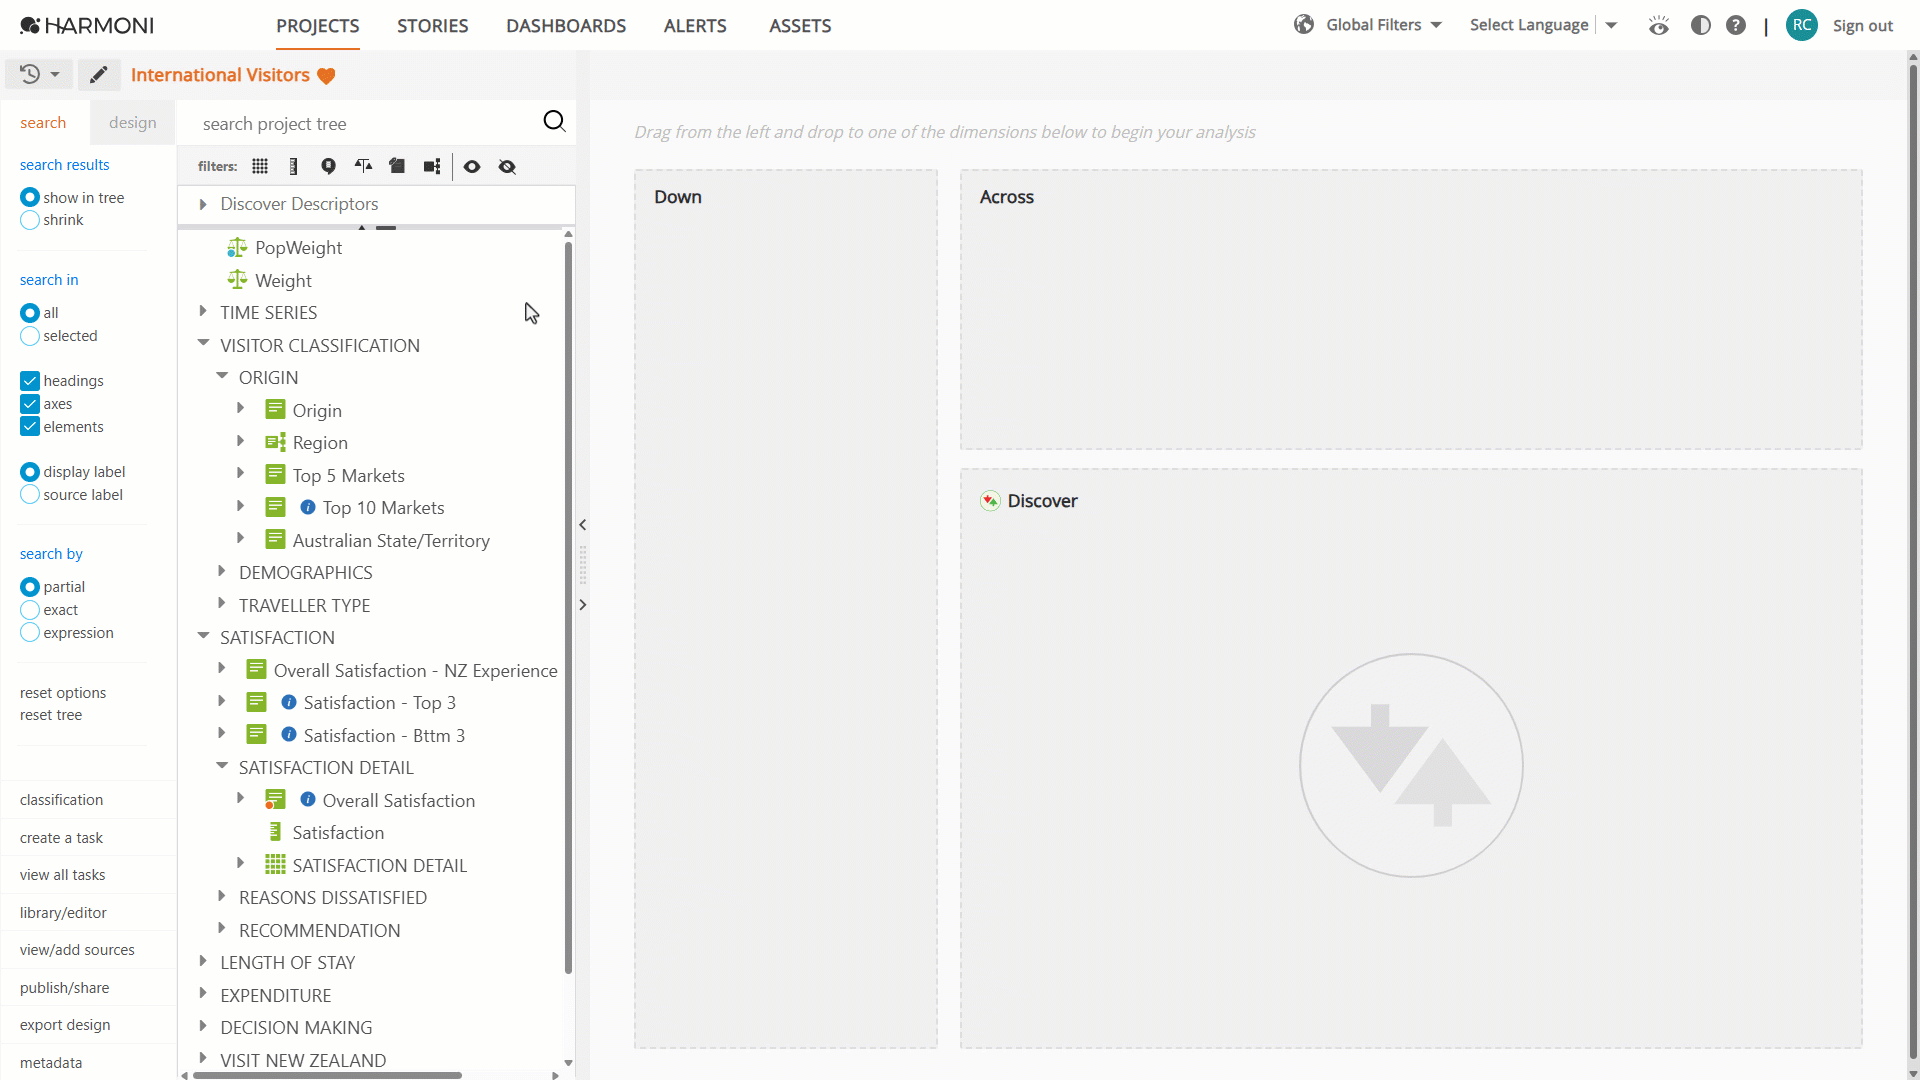The height and width of the screenshot is (1080, 1920).
Task: Open 'create a task' option
Action: 61,838
